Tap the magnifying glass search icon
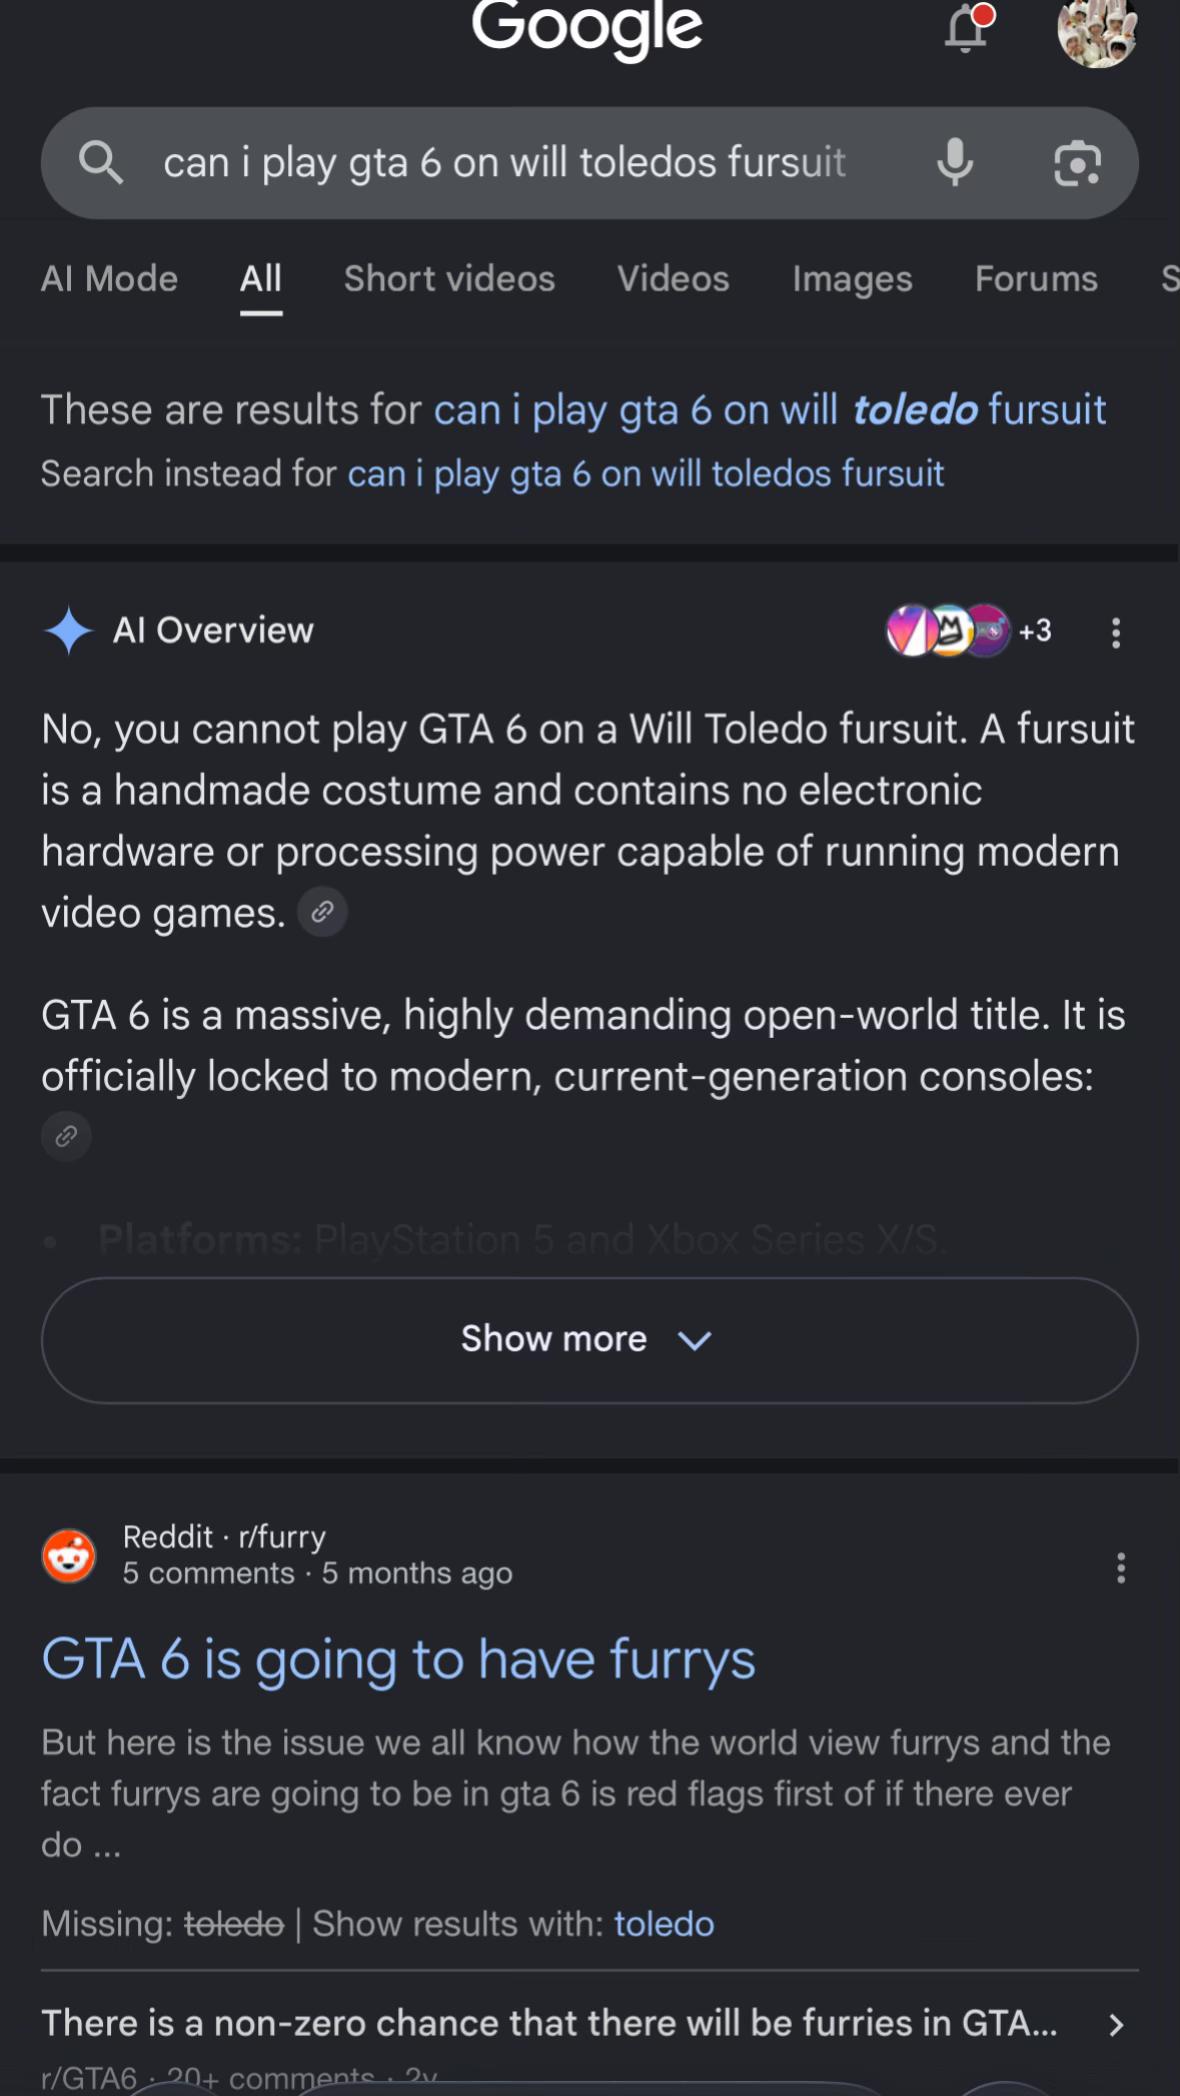The image size is (1180, 2096). click(101, 162)
